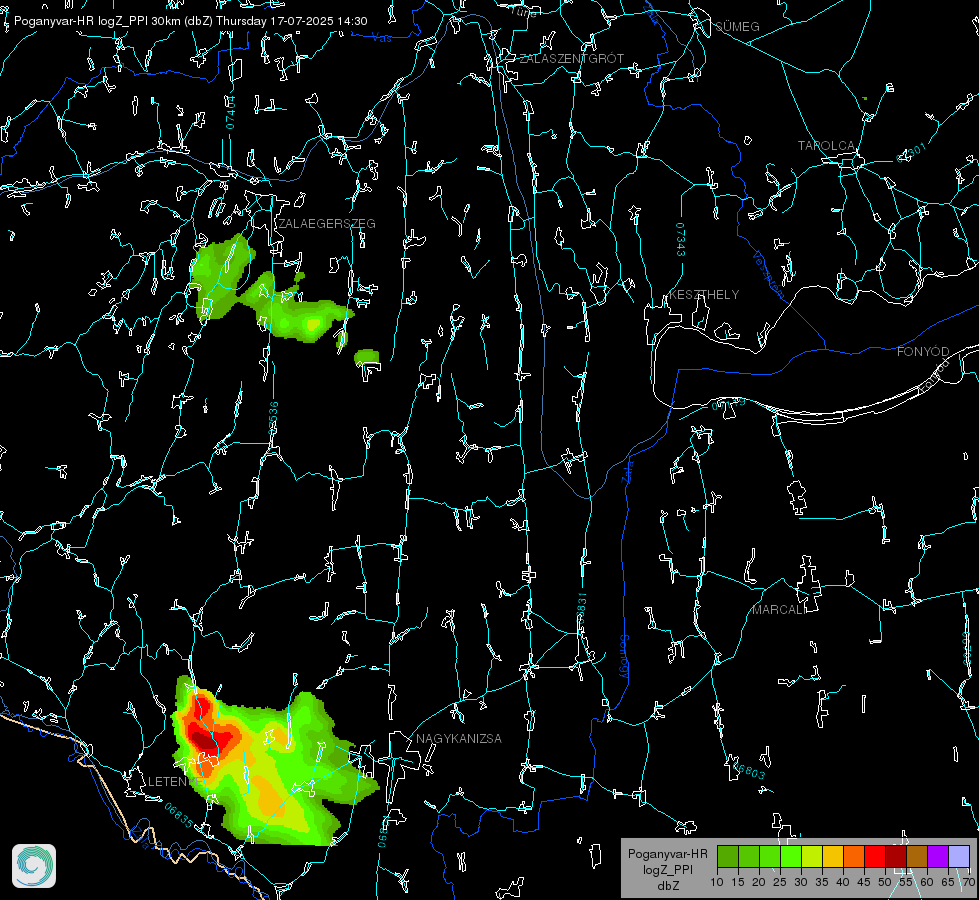Click the SÜMEG town label
The width and height of the screenshot is (979, 900).
tap(737, 26)
